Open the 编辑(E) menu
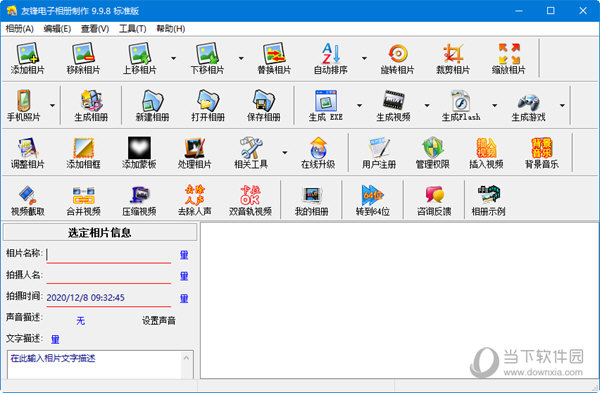The height and width of the screenshot is (393, 600). tap(57, 29)
